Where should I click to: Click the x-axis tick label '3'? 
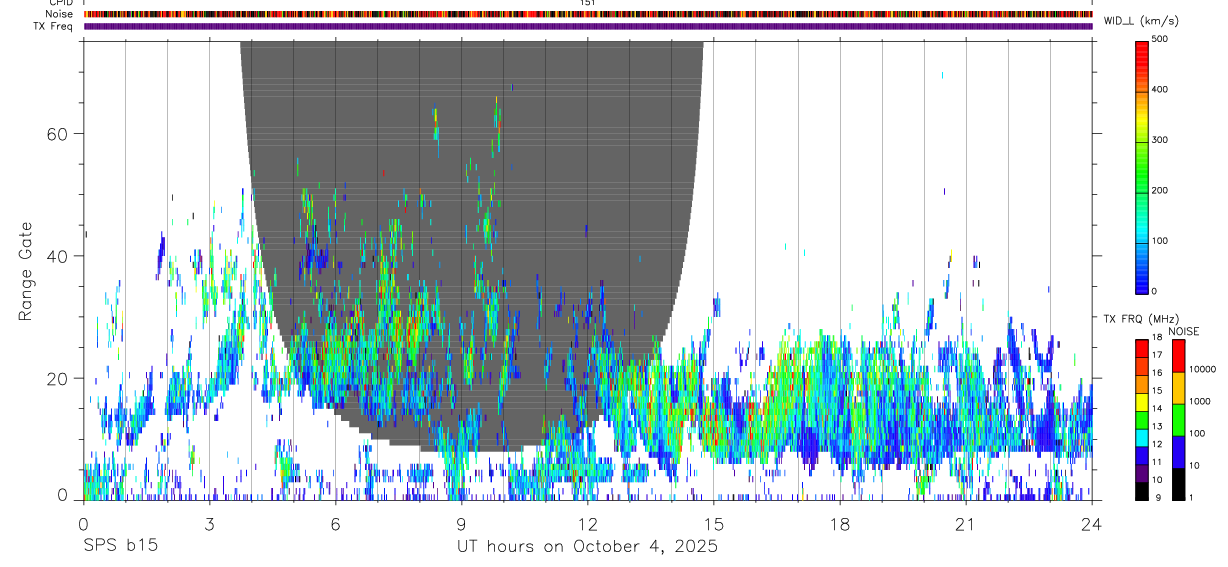tap(208, 524)
